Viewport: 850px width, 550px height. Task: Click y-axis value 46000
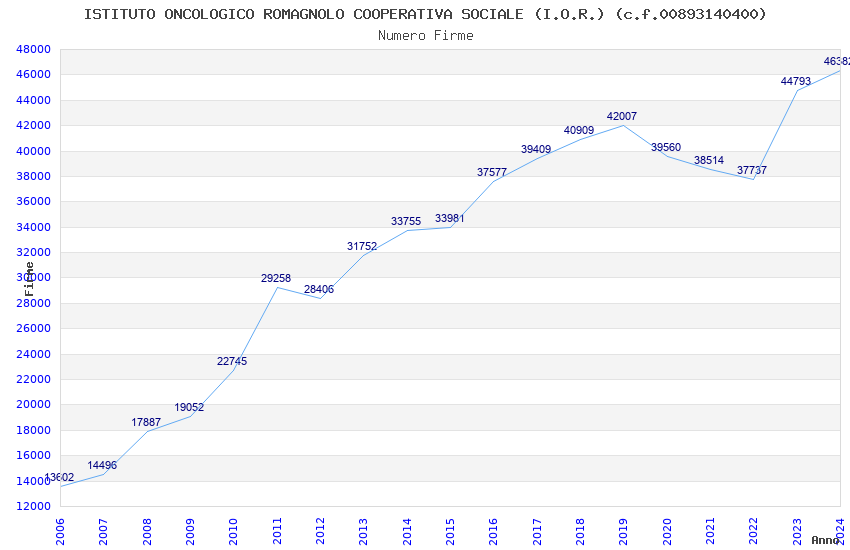(34, 74)
